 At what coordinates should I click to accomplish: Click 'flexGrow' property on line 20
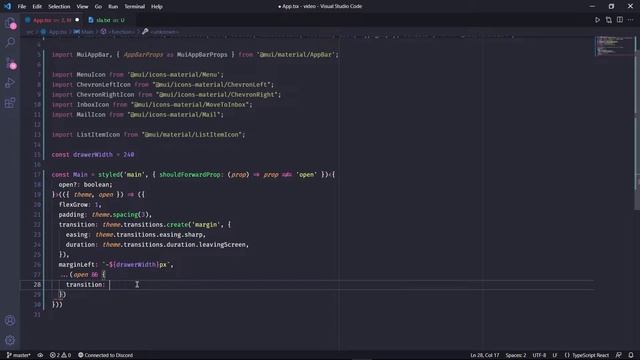[x=73, y=204]
